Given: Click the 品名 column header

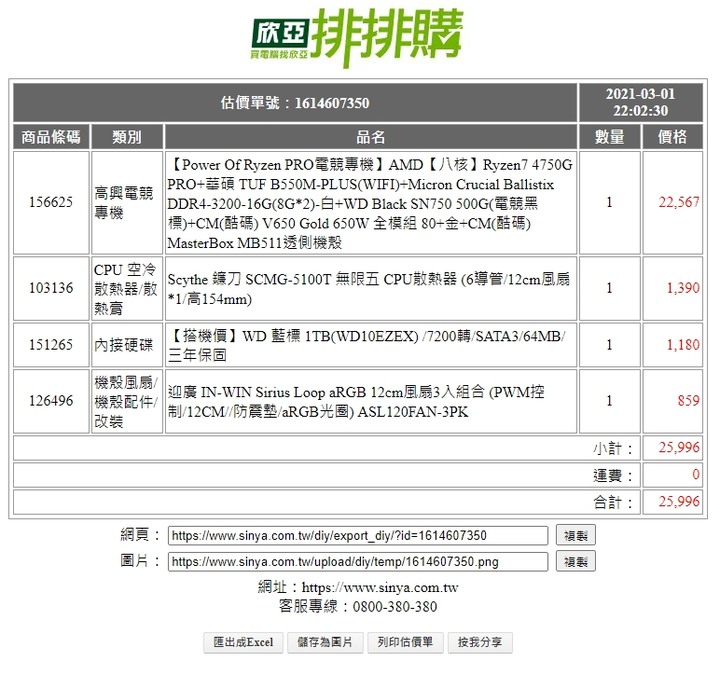Looking at the screenshot, I should [x=371, y=137].
